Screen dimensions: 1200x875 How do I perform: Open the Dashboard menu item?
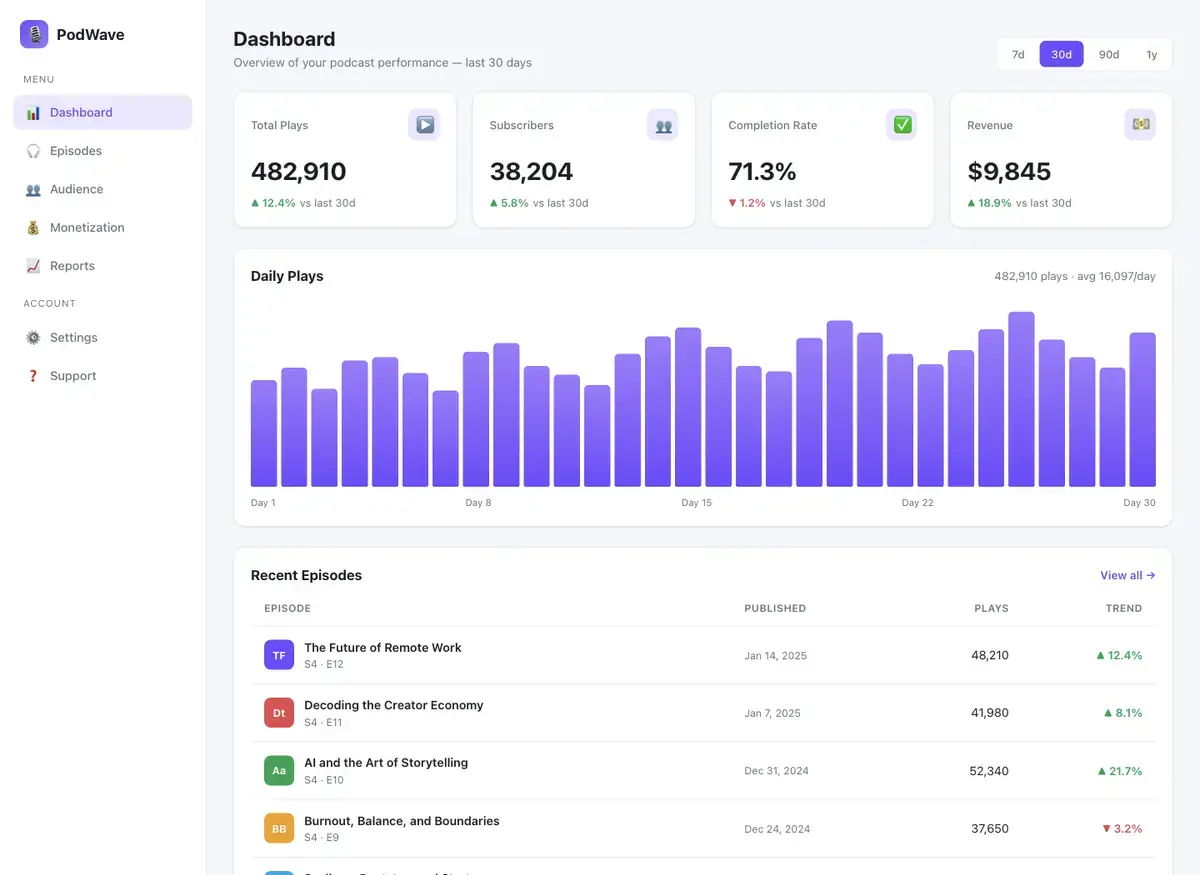[x=103, y=113]
